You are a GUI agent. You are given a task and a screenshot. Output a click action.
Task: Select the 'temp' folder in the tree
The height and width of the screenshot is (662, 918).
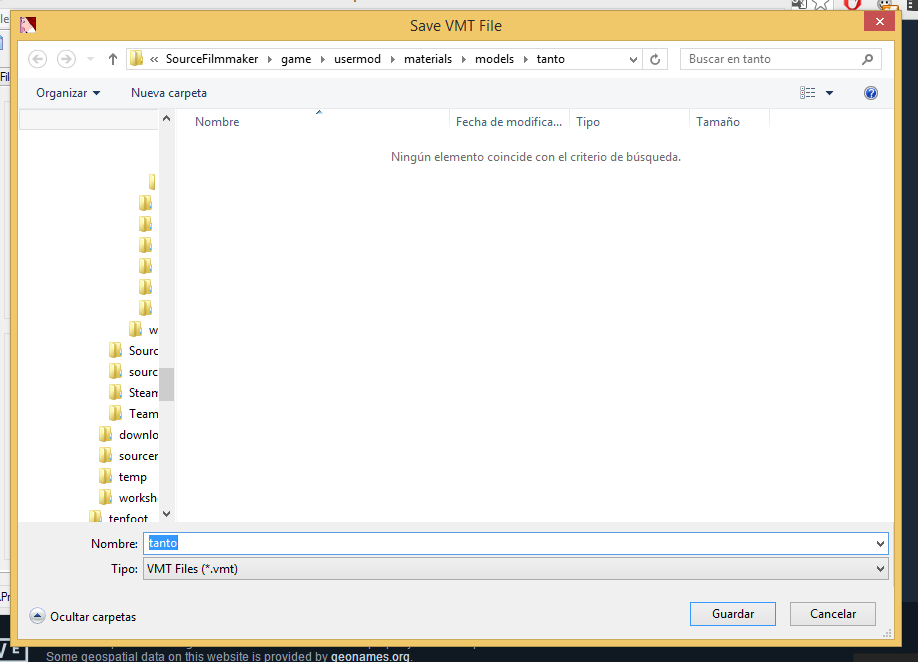(x=123, y=477)
